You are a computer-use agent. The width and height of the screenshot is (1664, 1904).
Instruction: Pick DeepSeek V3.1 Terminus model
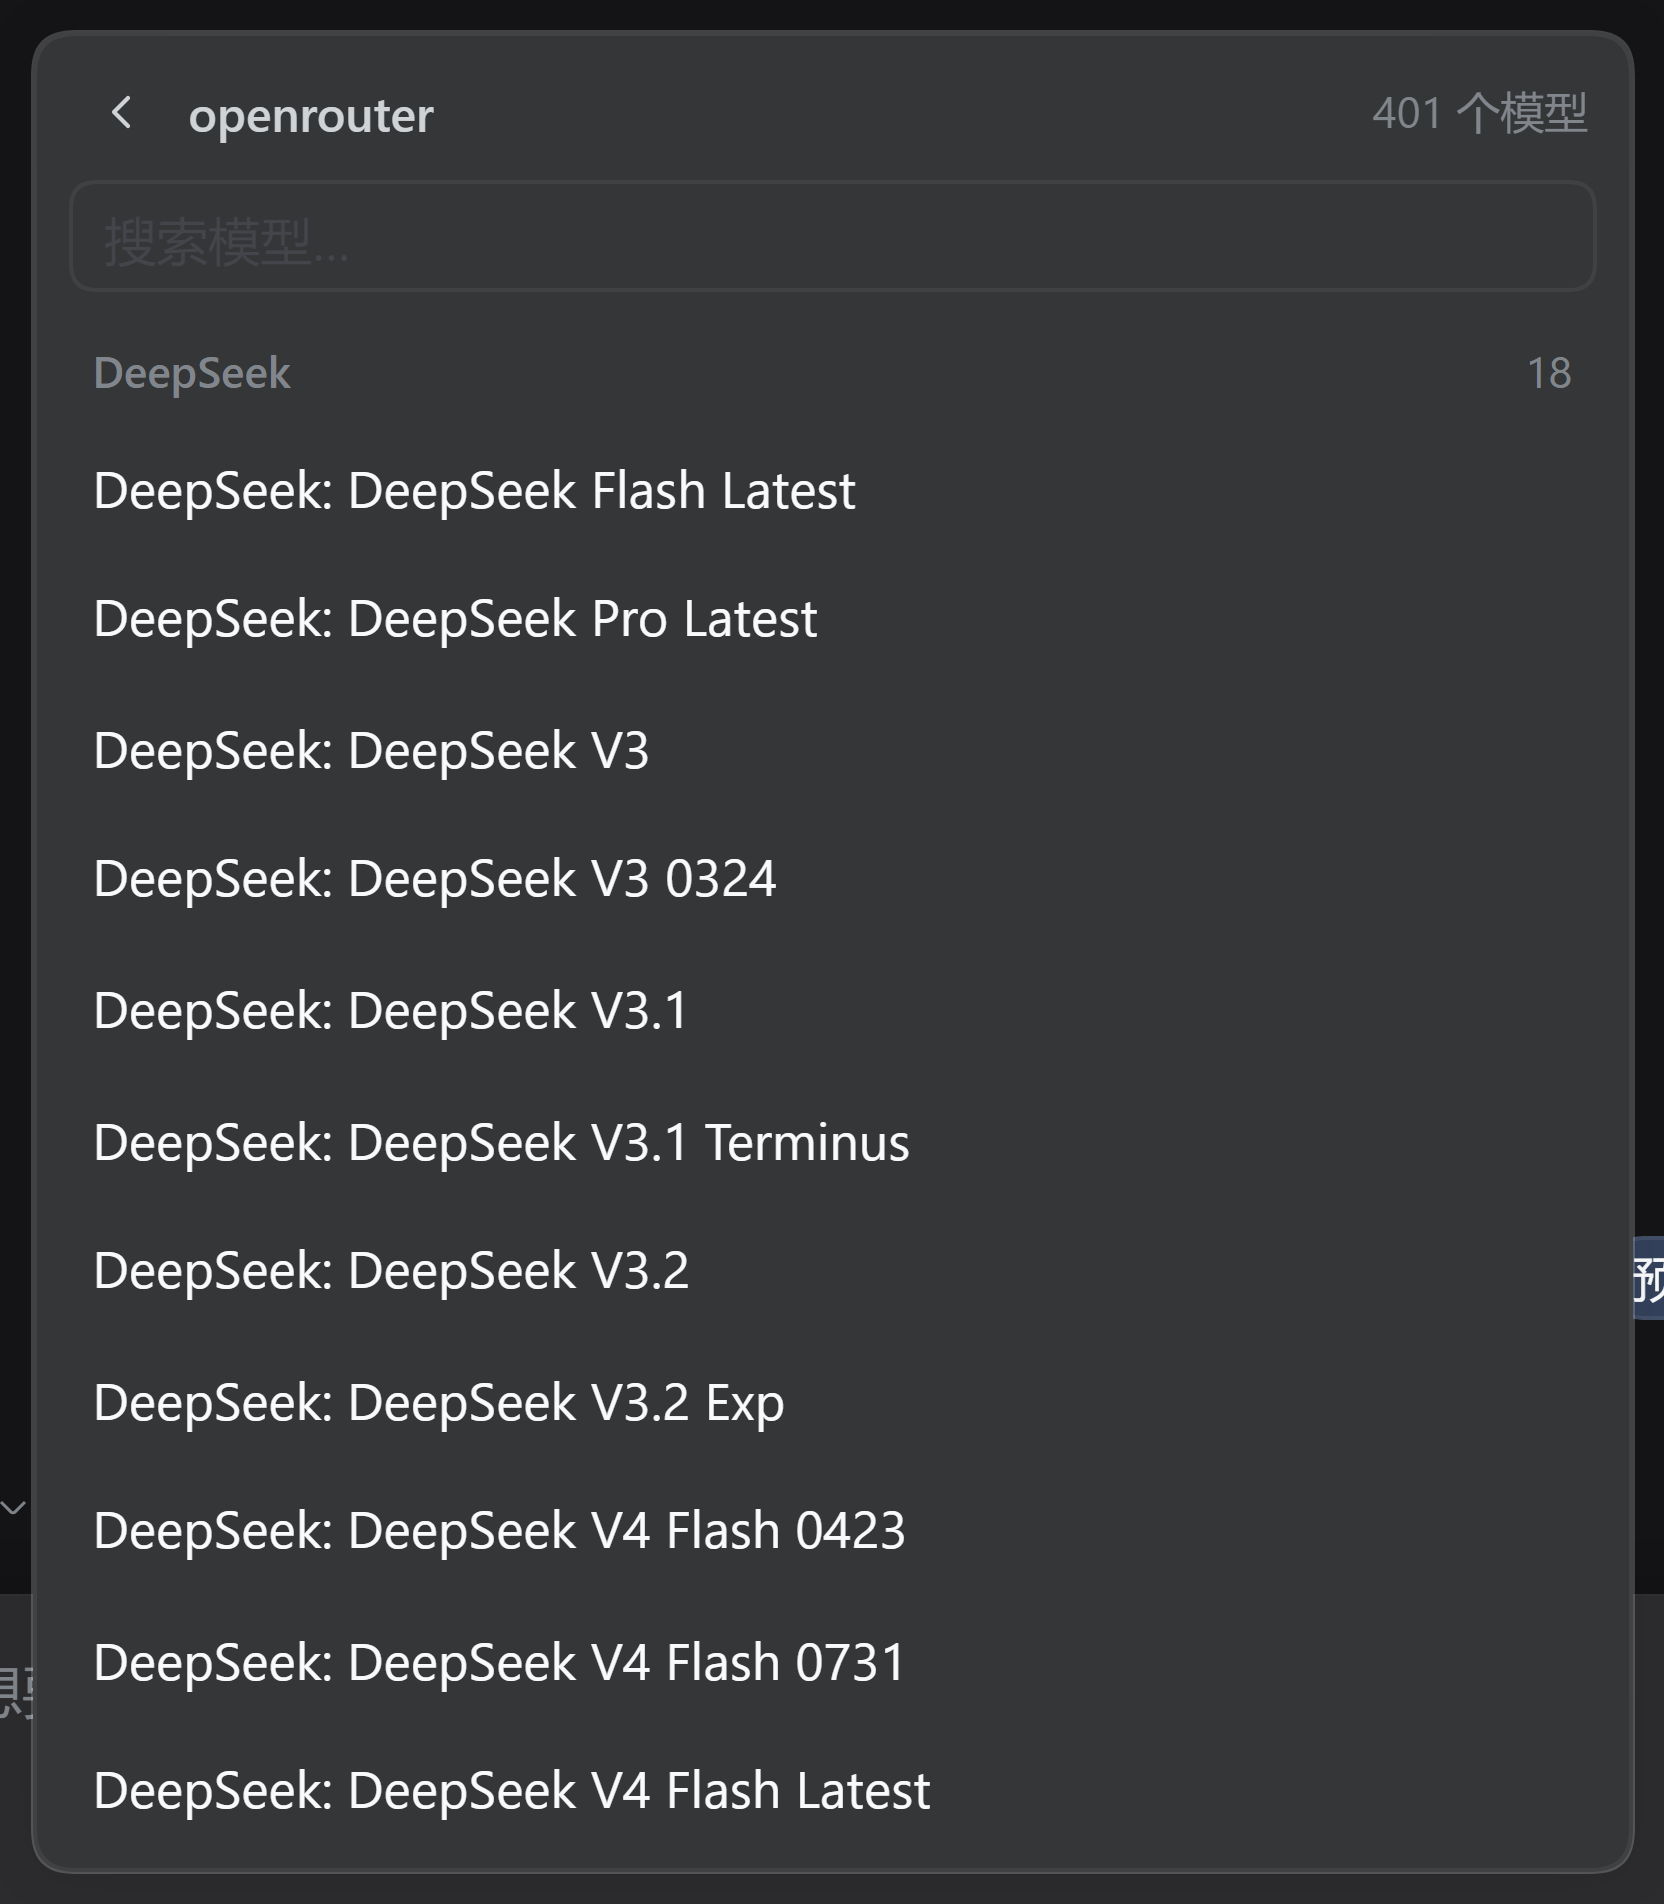(832, 1143)
